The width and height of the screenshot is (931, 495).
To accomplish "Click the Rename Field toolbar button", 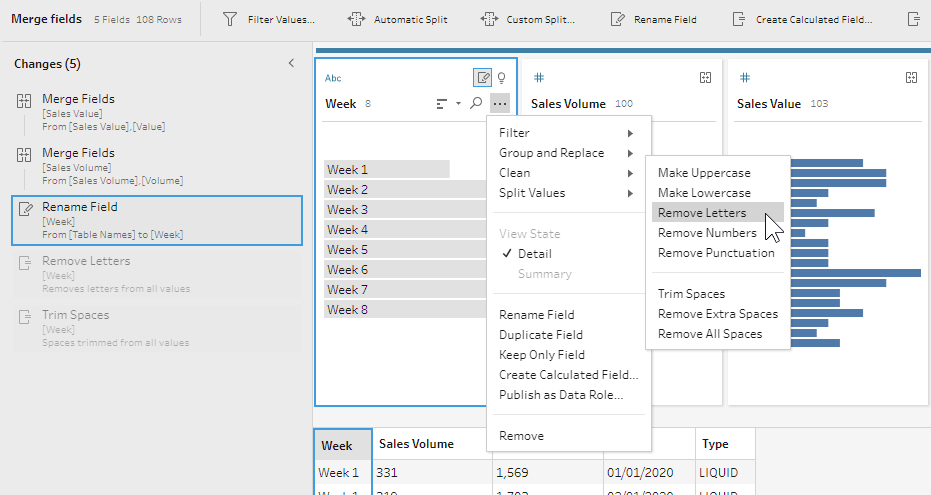I will tap(654, 20).
